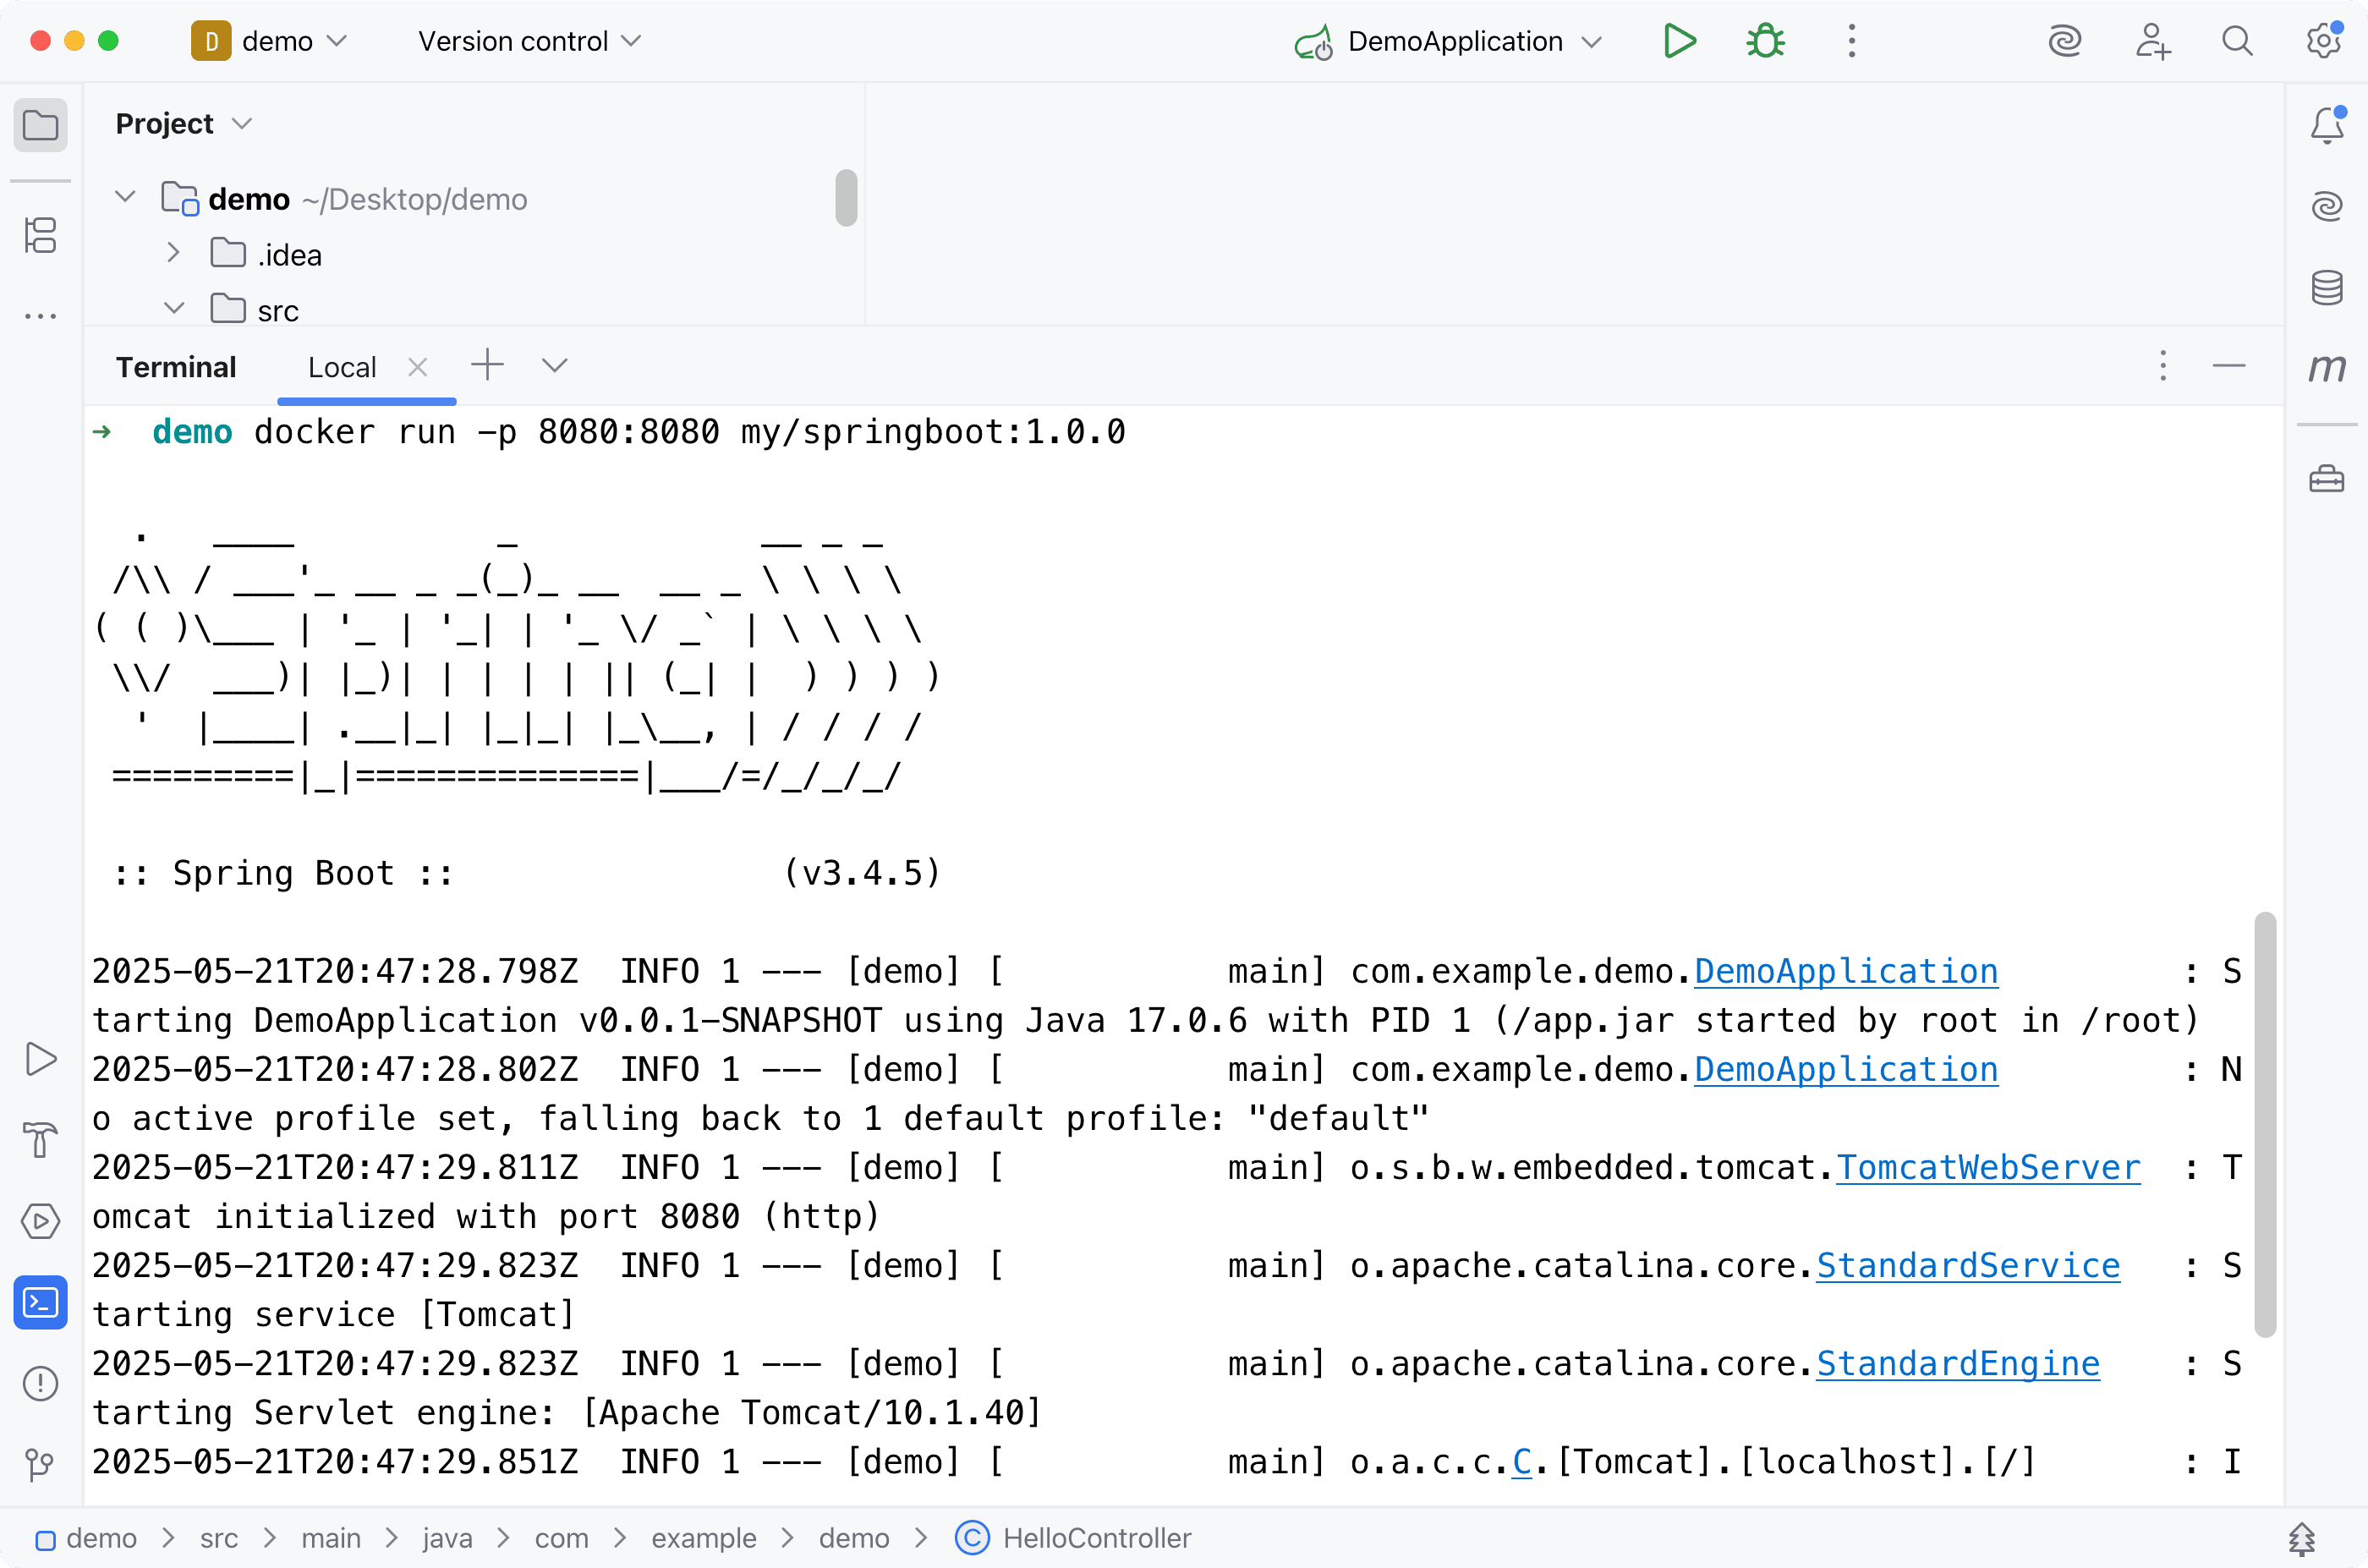Close the Local terminal tab

click(418, 368)
